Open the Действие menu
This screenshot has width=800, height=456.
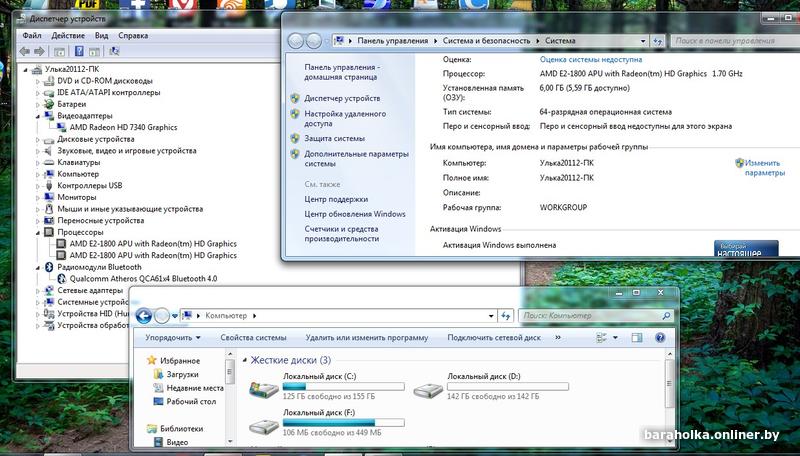pyautogui.click(x=68, y=36)
